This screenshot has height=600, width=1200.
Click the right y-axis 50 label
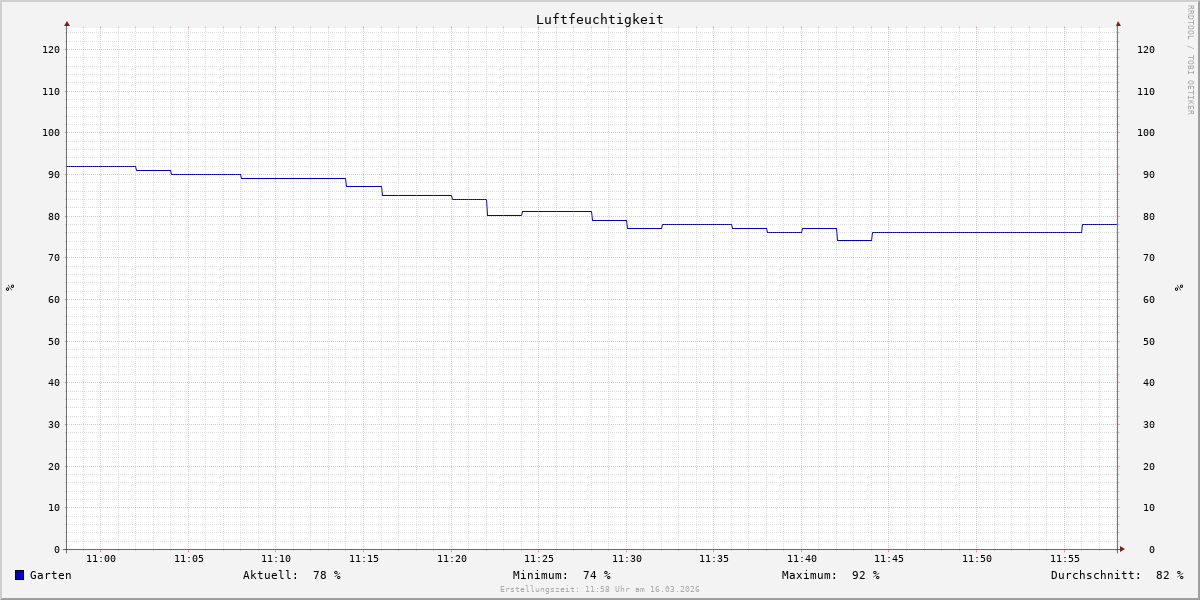click(1146, 341)
